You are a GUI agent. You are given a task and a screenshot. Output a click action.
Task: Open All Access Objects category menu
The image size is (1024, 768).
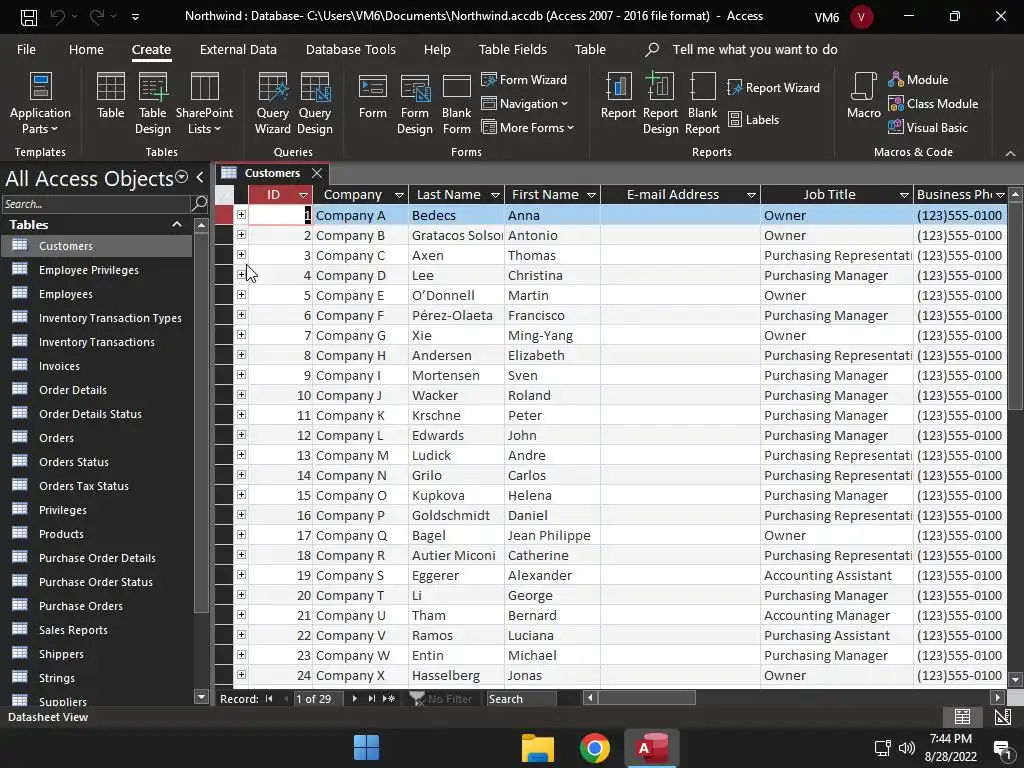point(182,177)
